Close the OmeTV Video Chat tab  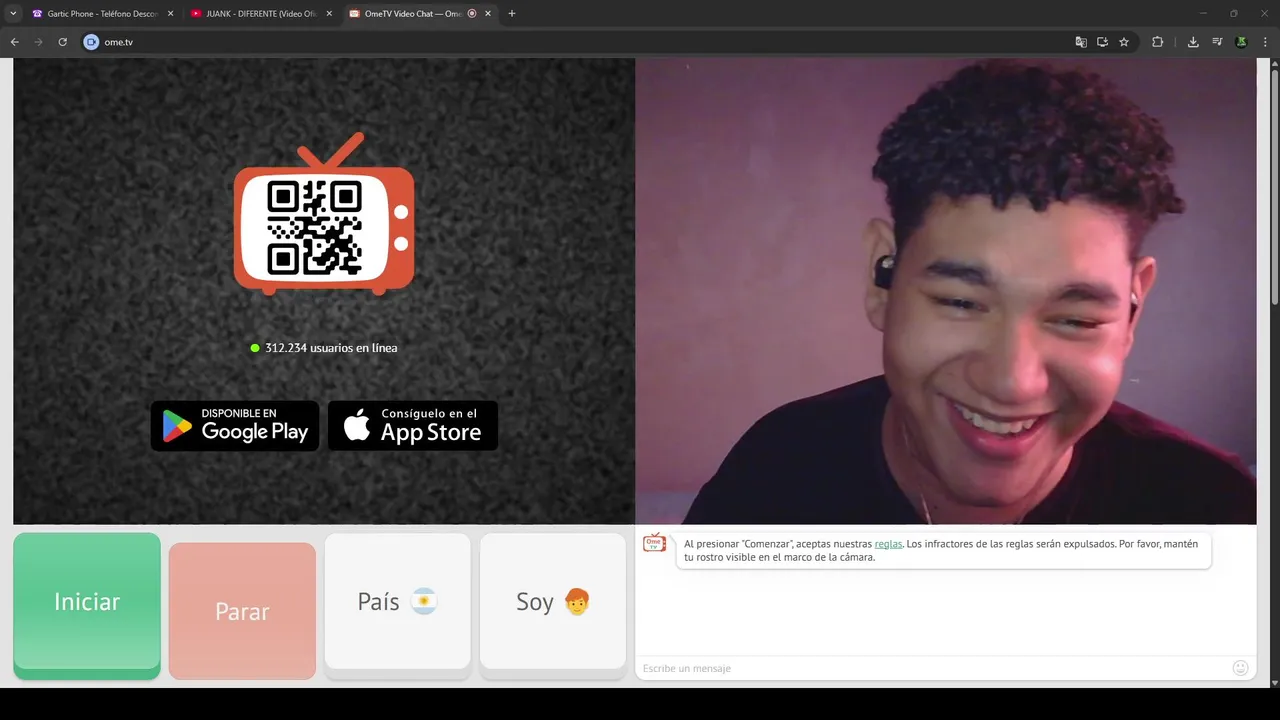point(488,14)
